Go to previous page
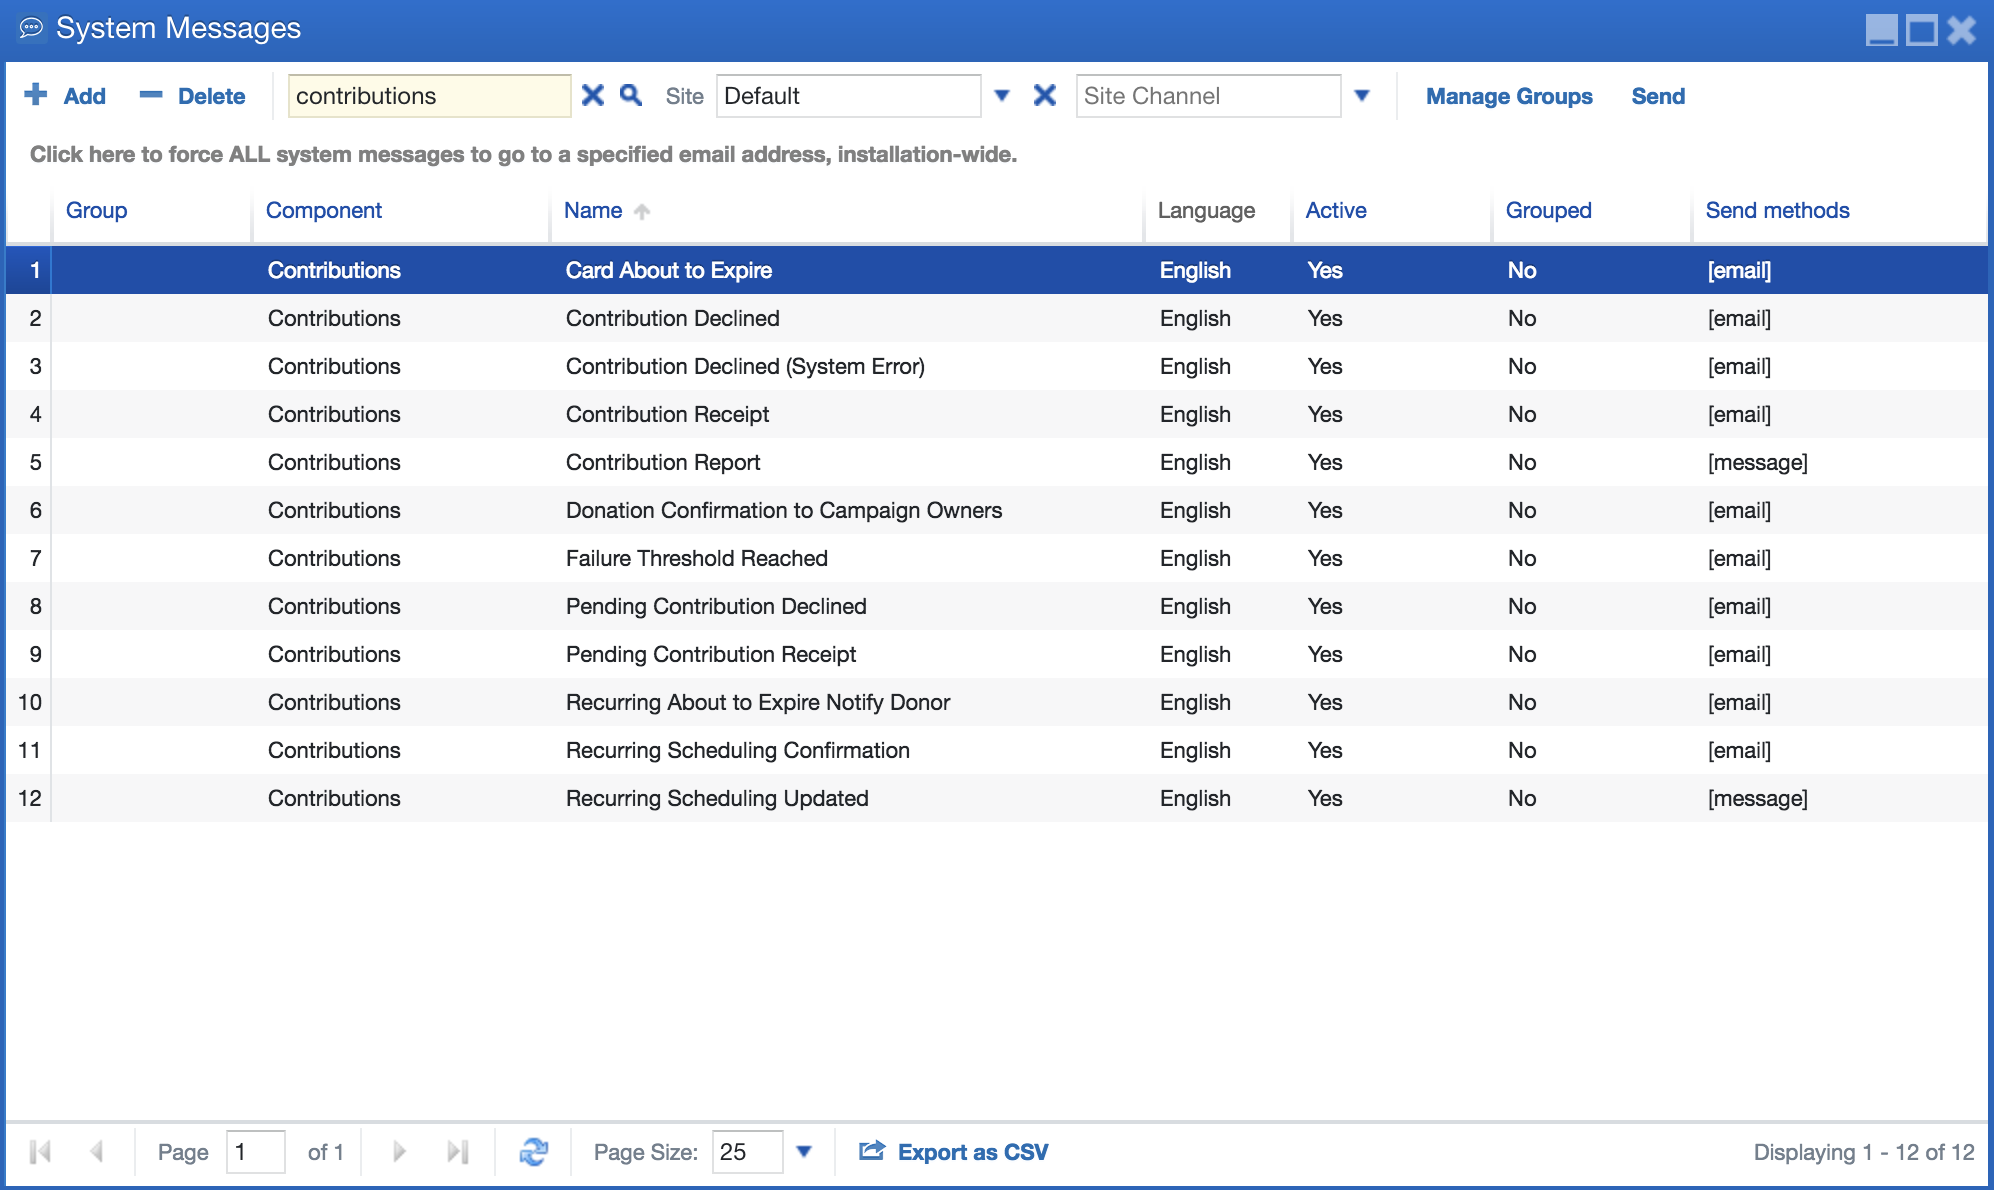 97,1152
